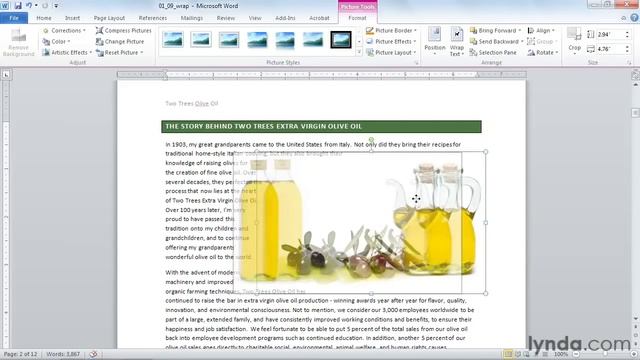The width and height of the screenshot is (640, 360).
Task: Open the Align menu
Action: [541, 31]
